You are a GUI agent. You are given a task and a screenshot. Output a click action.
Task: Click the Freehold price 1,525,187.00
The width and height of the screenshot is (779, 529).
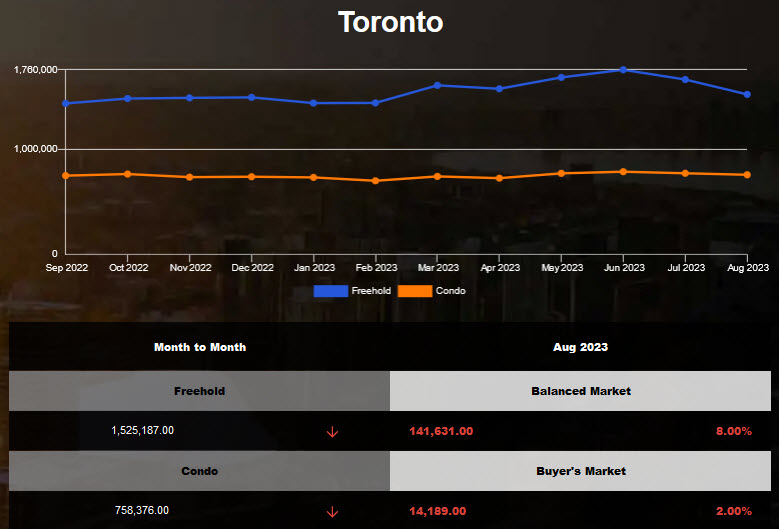(x=143, y=431)
